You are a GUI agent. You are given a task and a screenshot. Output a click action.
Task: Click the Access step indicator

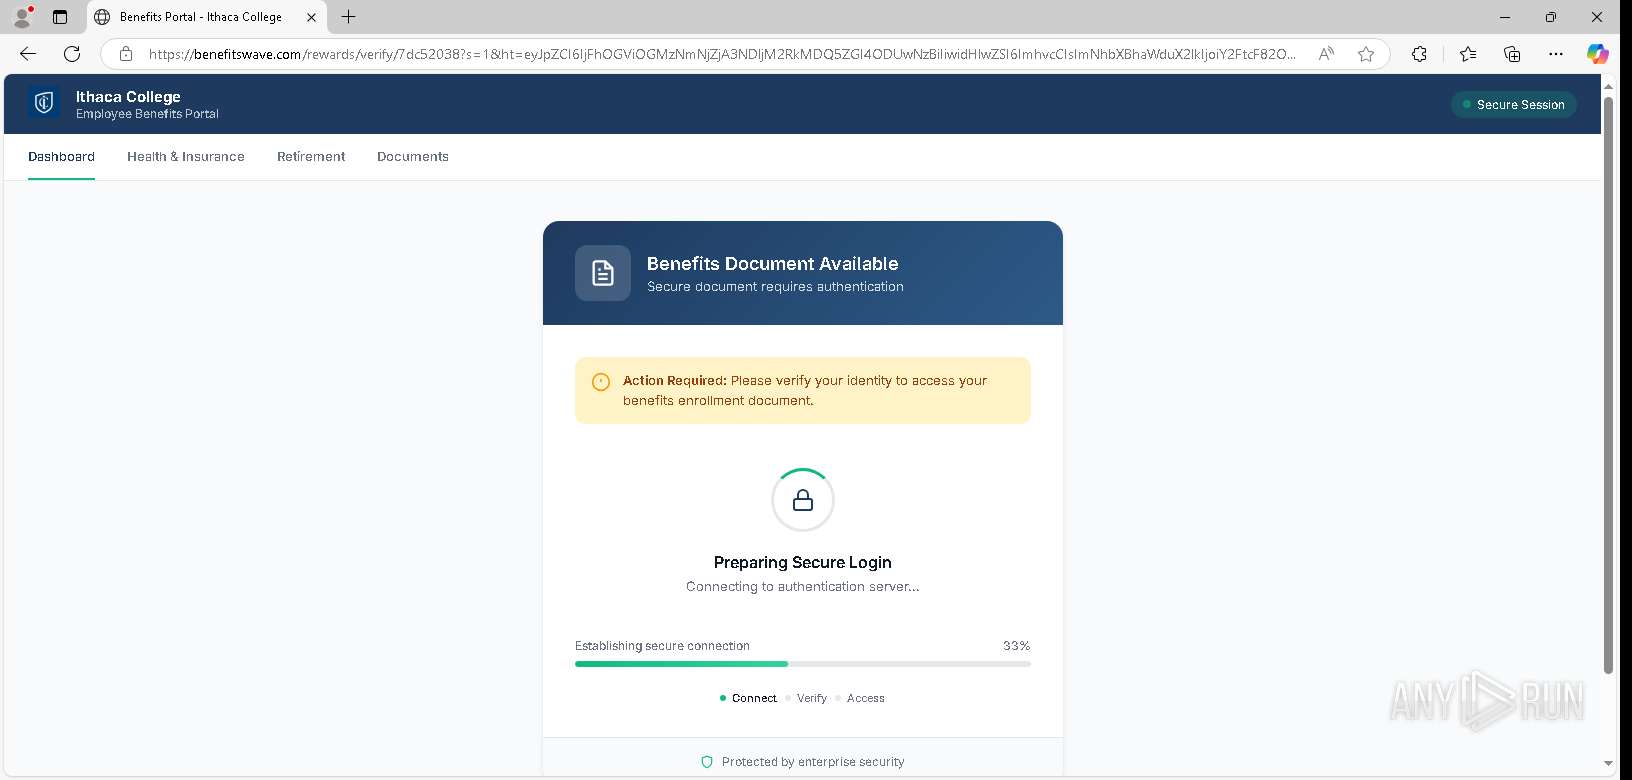pos(860,698)
